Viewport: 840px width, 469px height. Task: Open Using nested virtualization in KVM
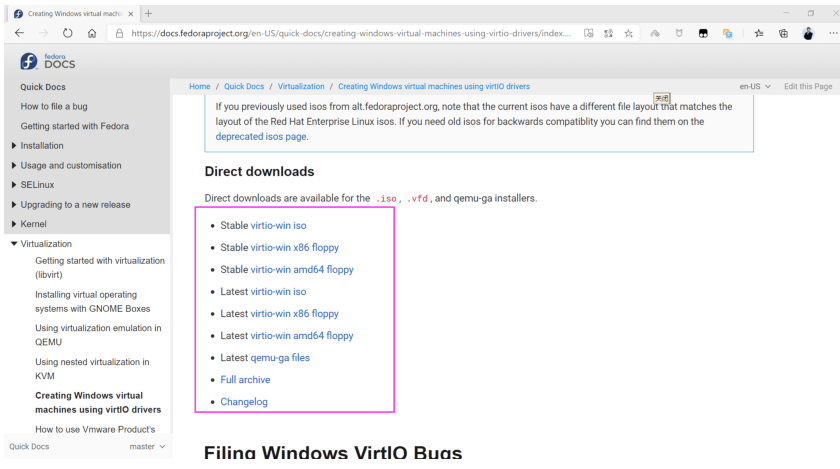(92, 369)
